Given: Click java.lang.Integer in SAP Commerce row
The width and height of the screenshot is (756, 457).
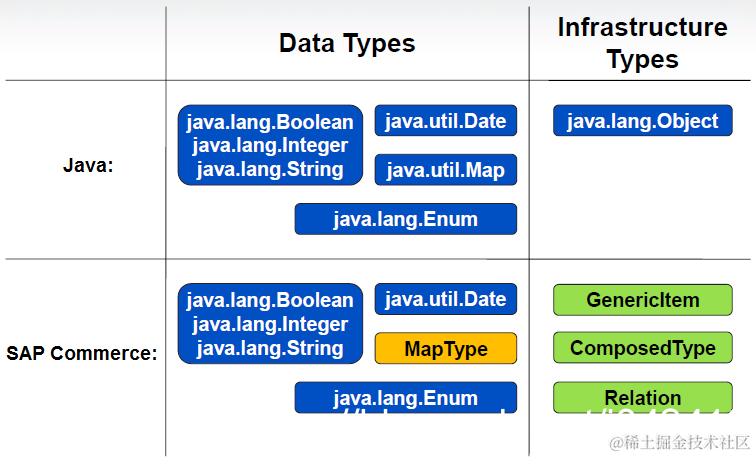Looking at the screenshot, I should pyautogui.click(x=270, y=324).
